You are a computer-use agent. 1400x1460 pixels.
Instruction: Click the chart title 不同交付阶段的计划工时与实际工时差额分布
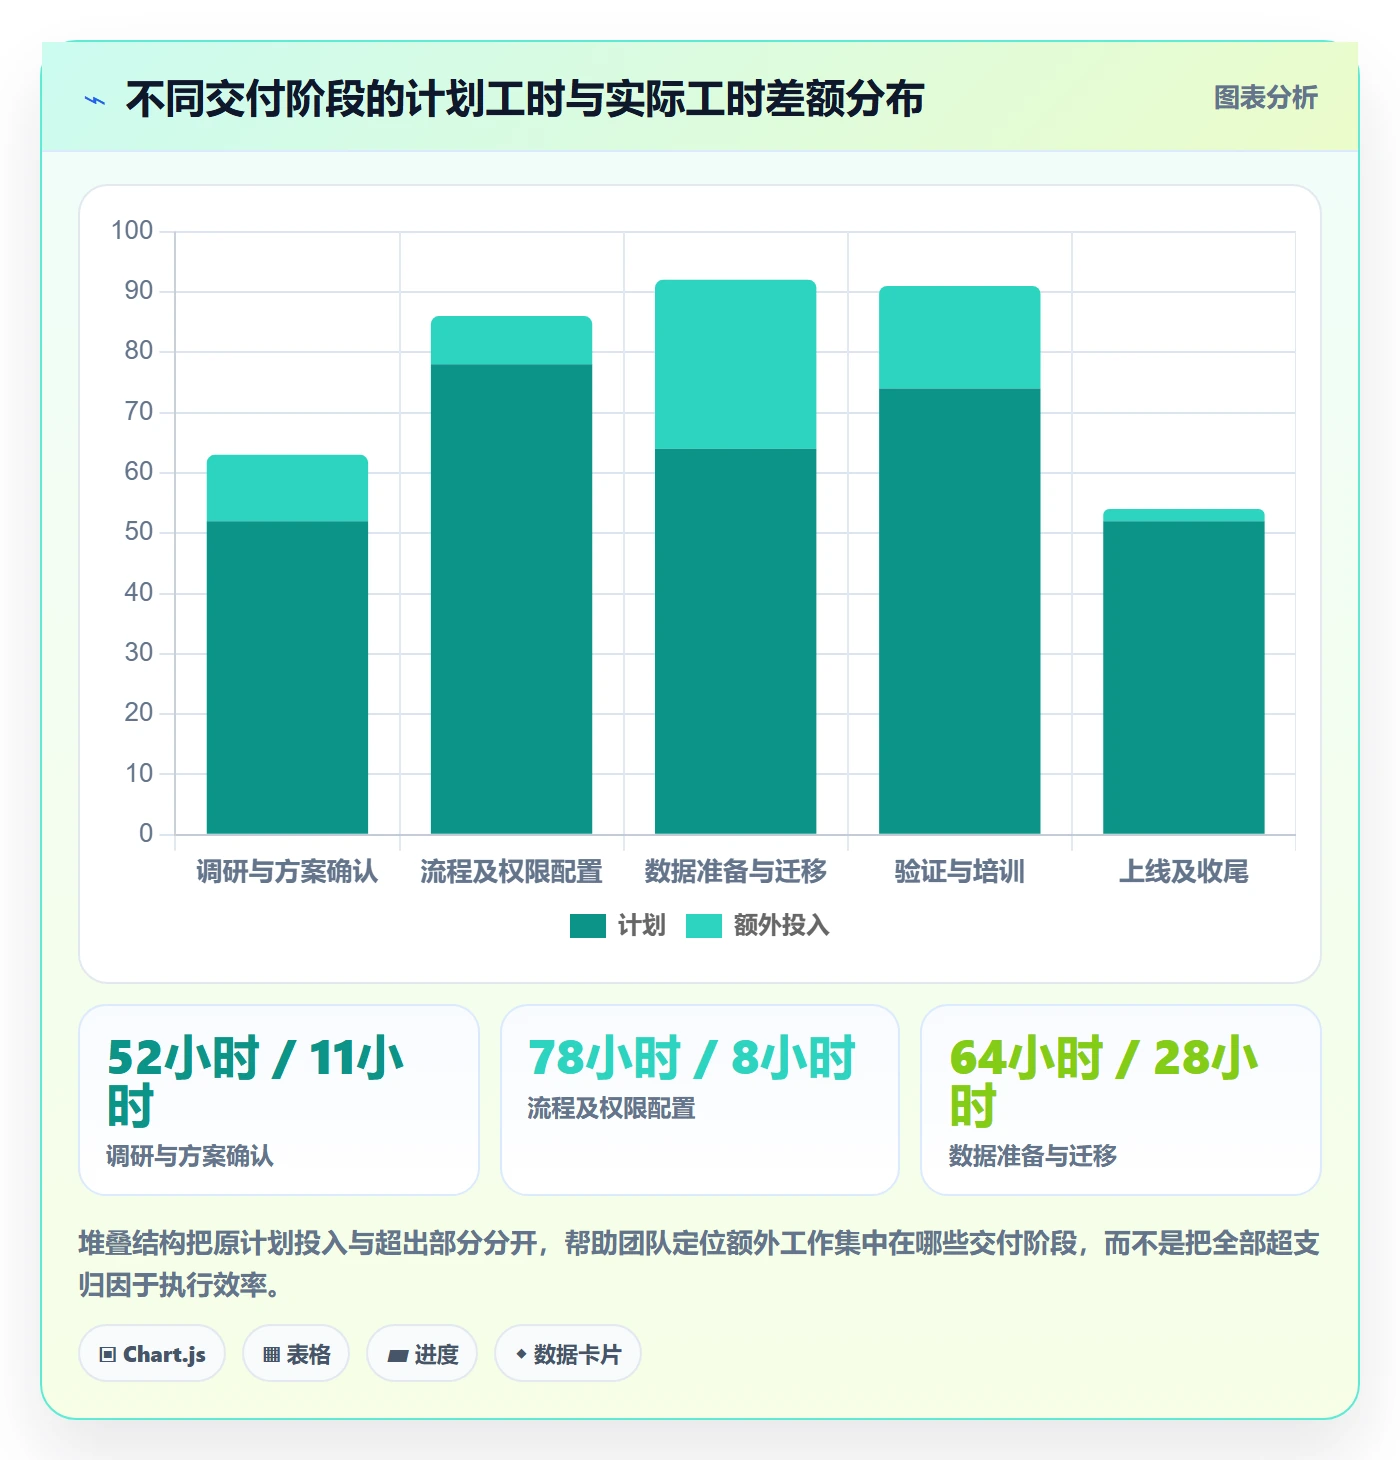click(525, 99)
